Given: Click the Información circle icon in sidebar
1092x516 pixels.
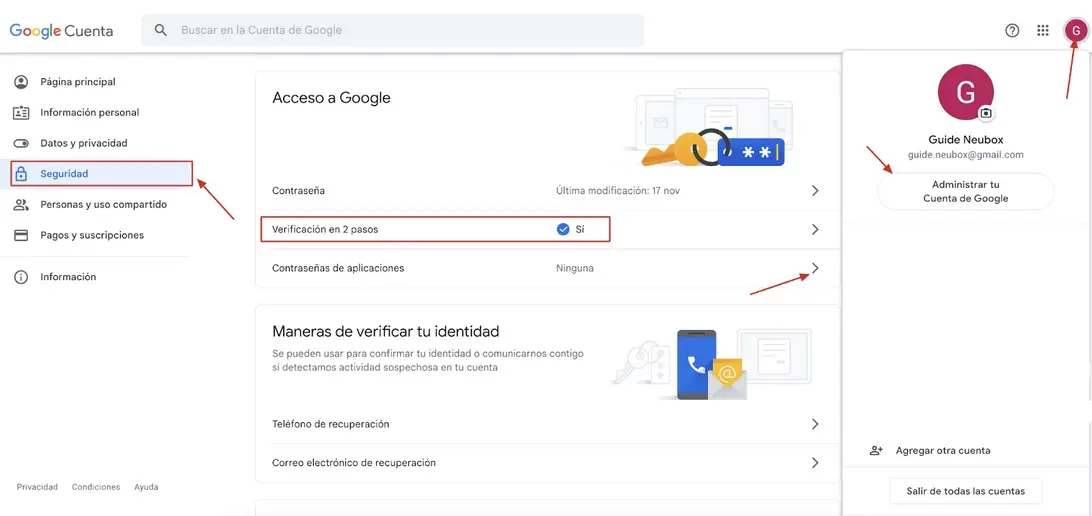Looking at the screenshot, I should click(22, 277).
